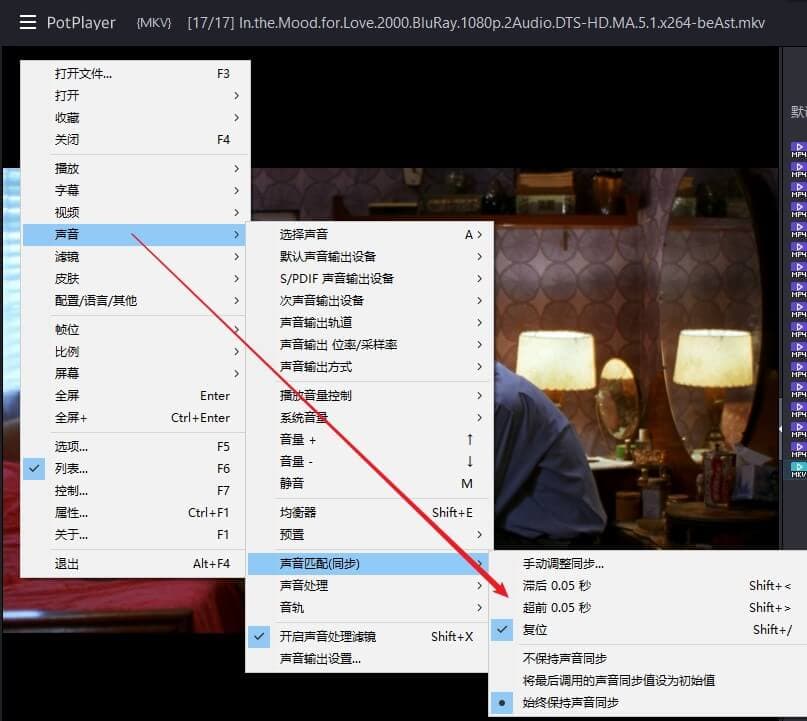Image resolution: width=807 pixels, height=721 pixels.
Task: Expand the 字幕 submenu
Action: (70, 190)
